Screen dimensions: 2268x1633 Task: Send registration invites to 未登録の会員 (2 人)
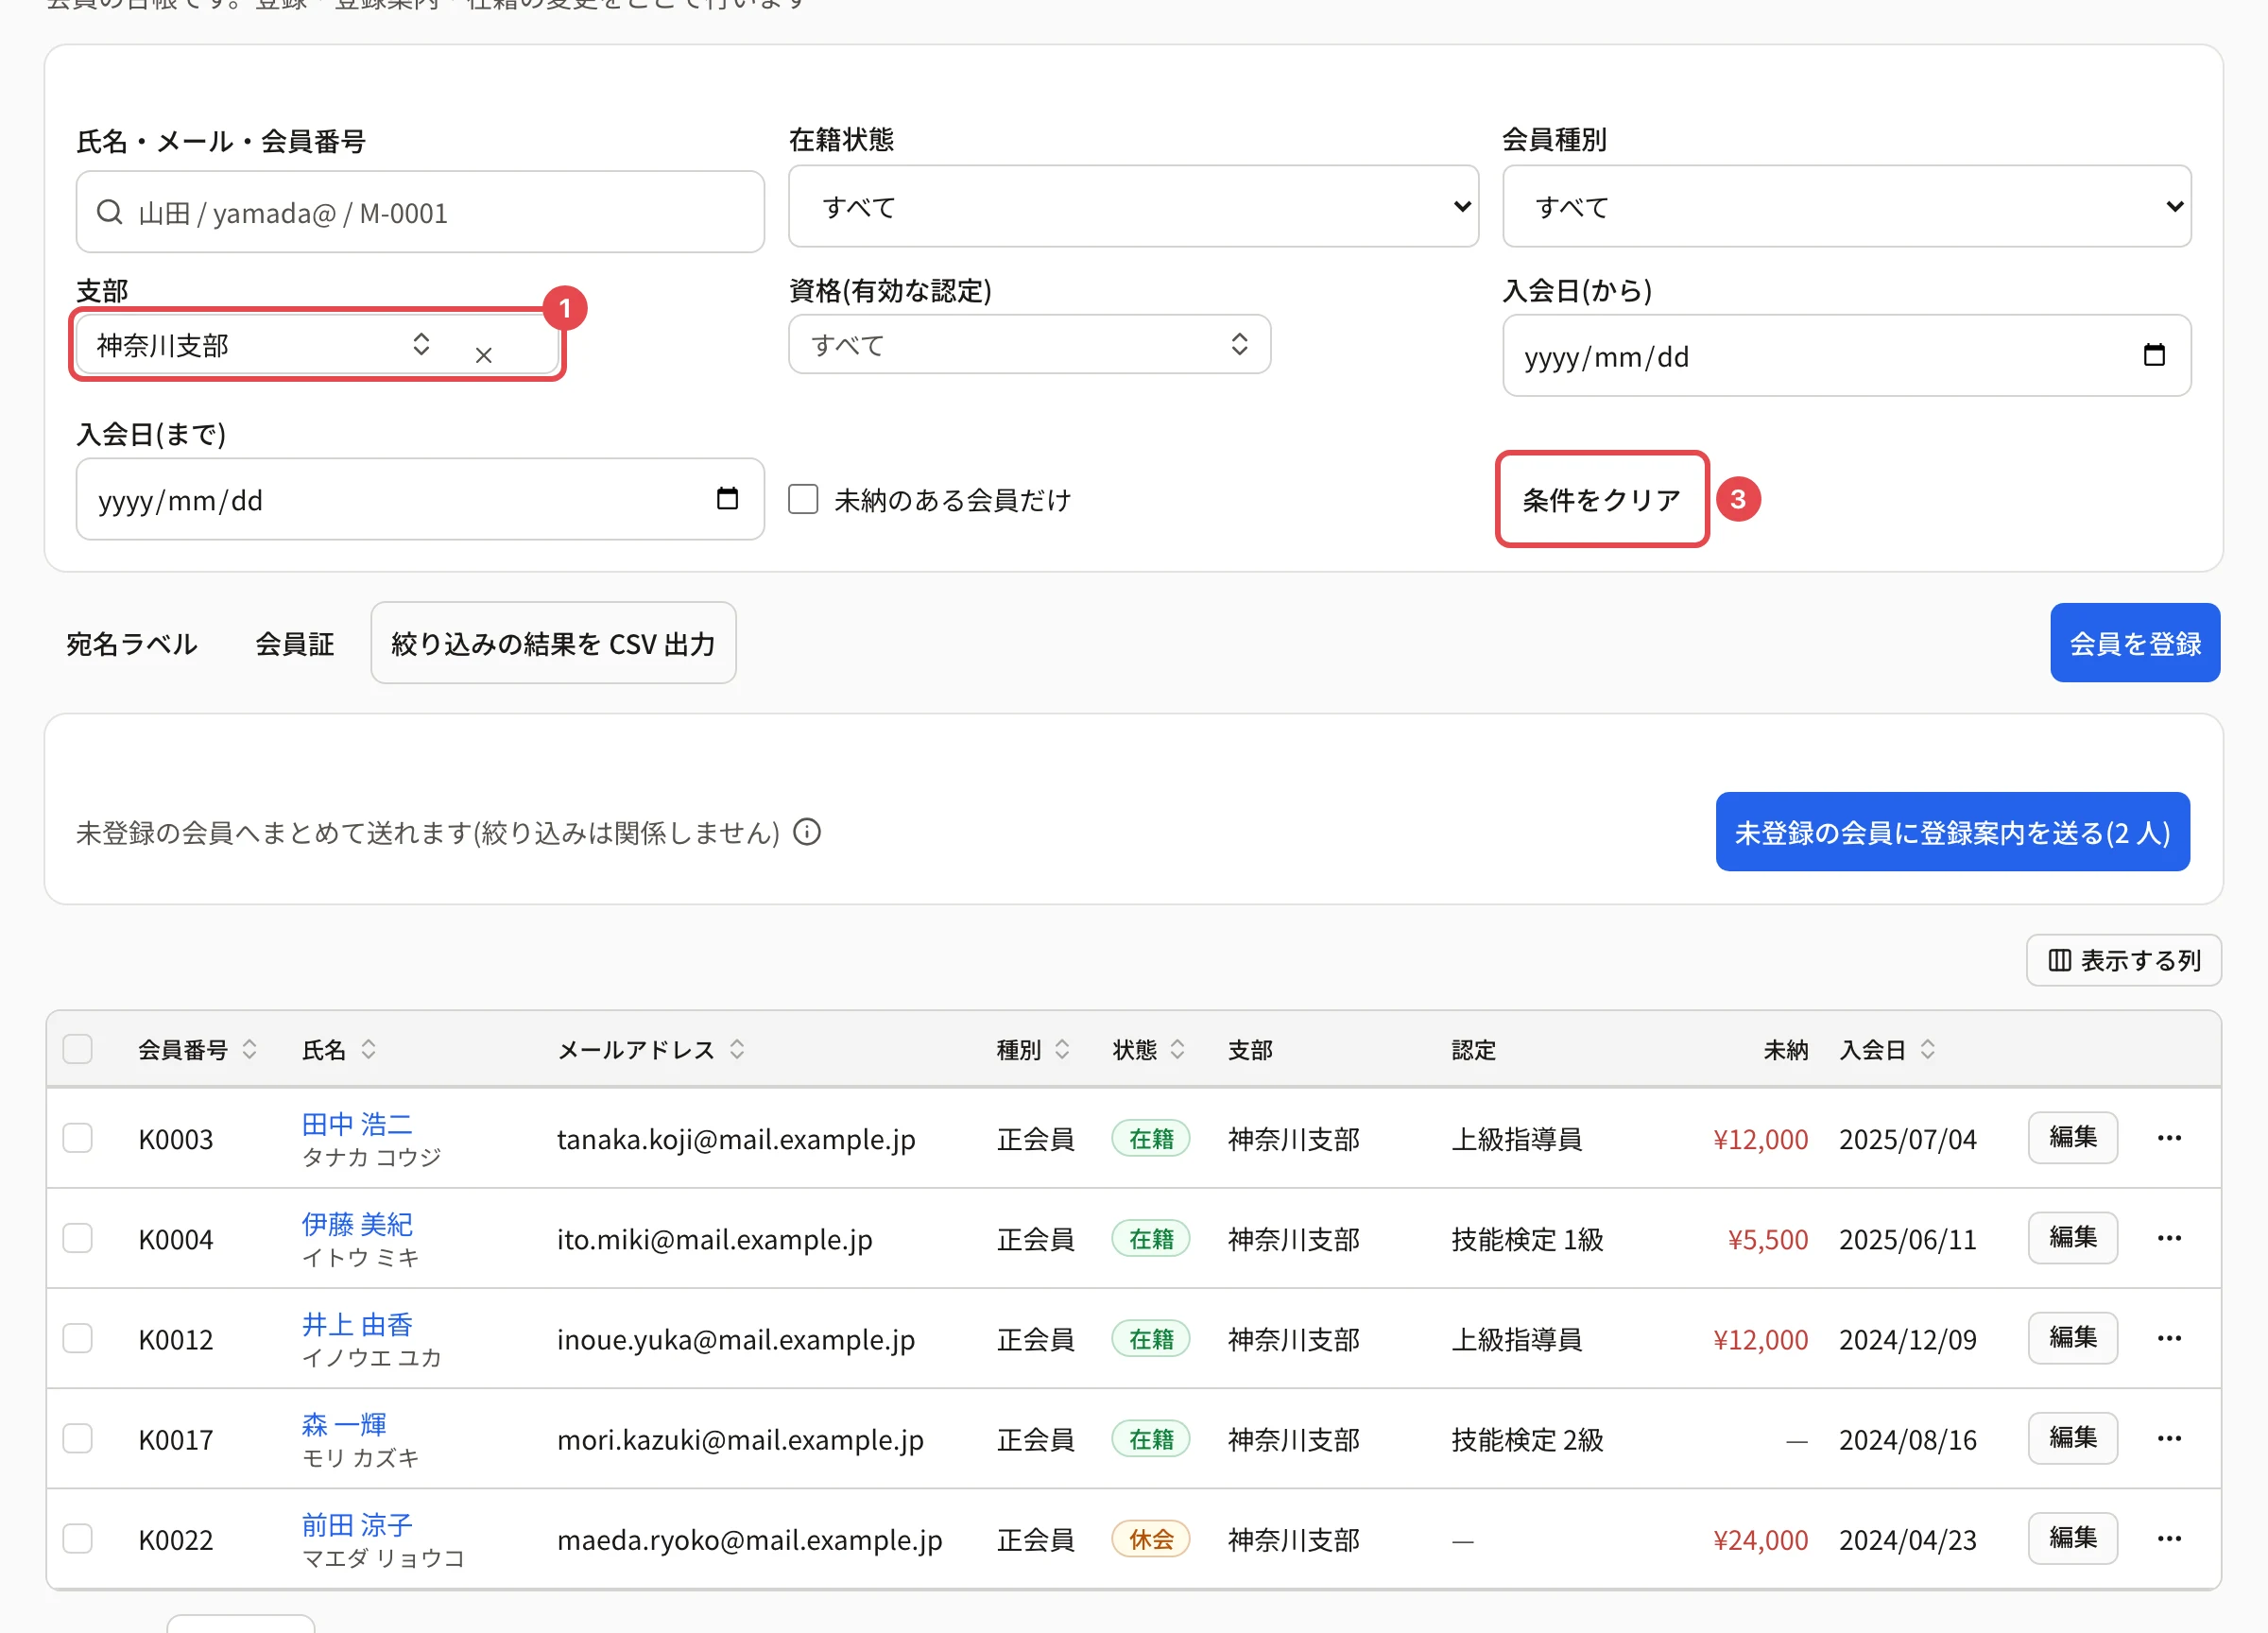1952,832
